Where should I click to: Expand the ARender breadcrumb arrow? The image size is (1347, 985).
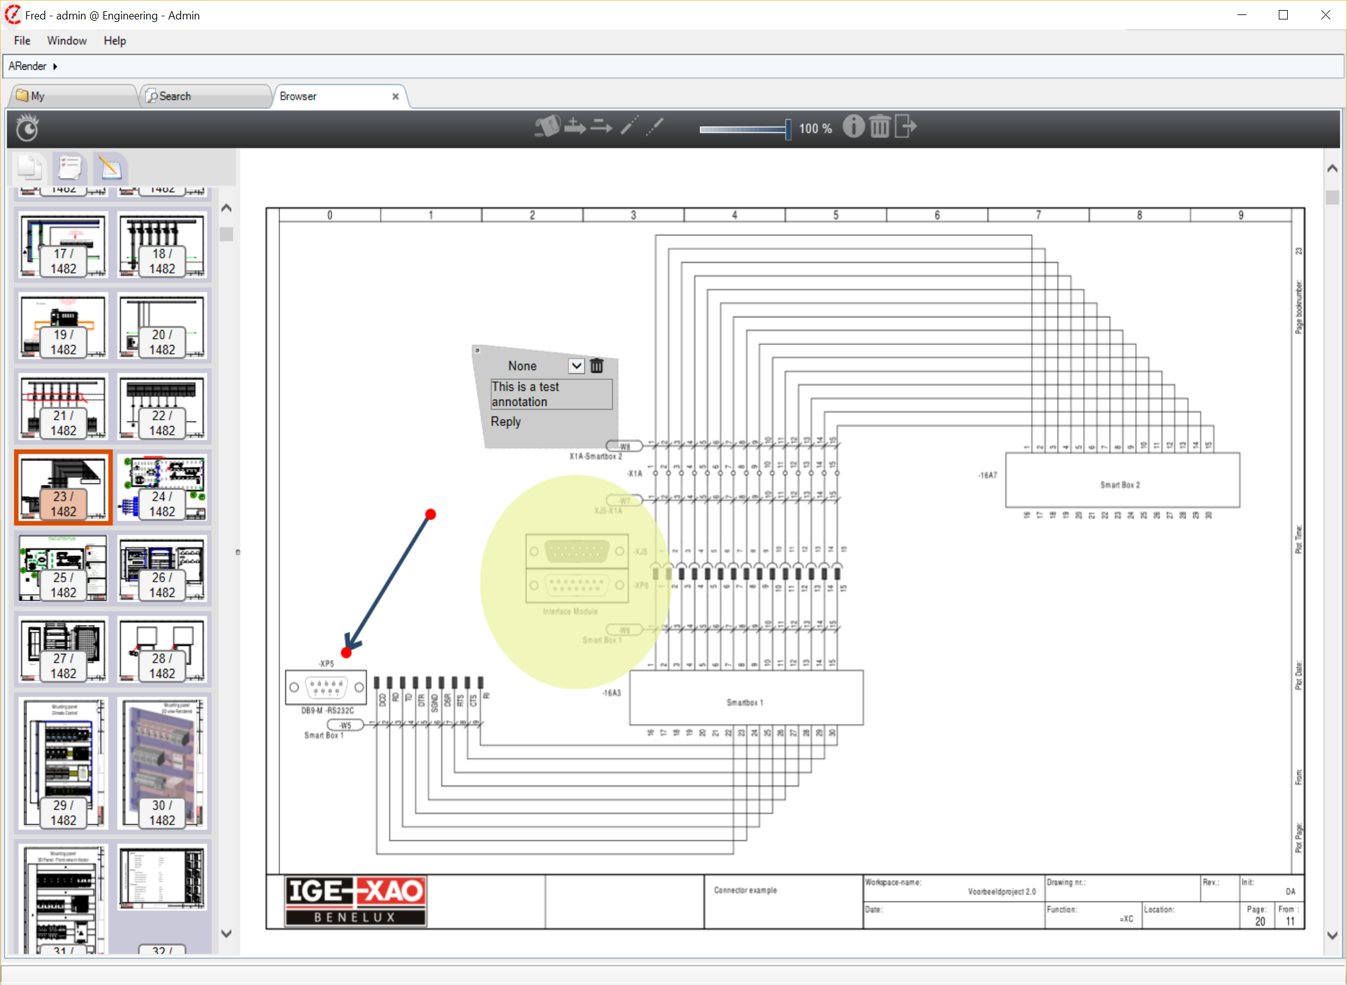pyautogui.click(x=55, y=66)
